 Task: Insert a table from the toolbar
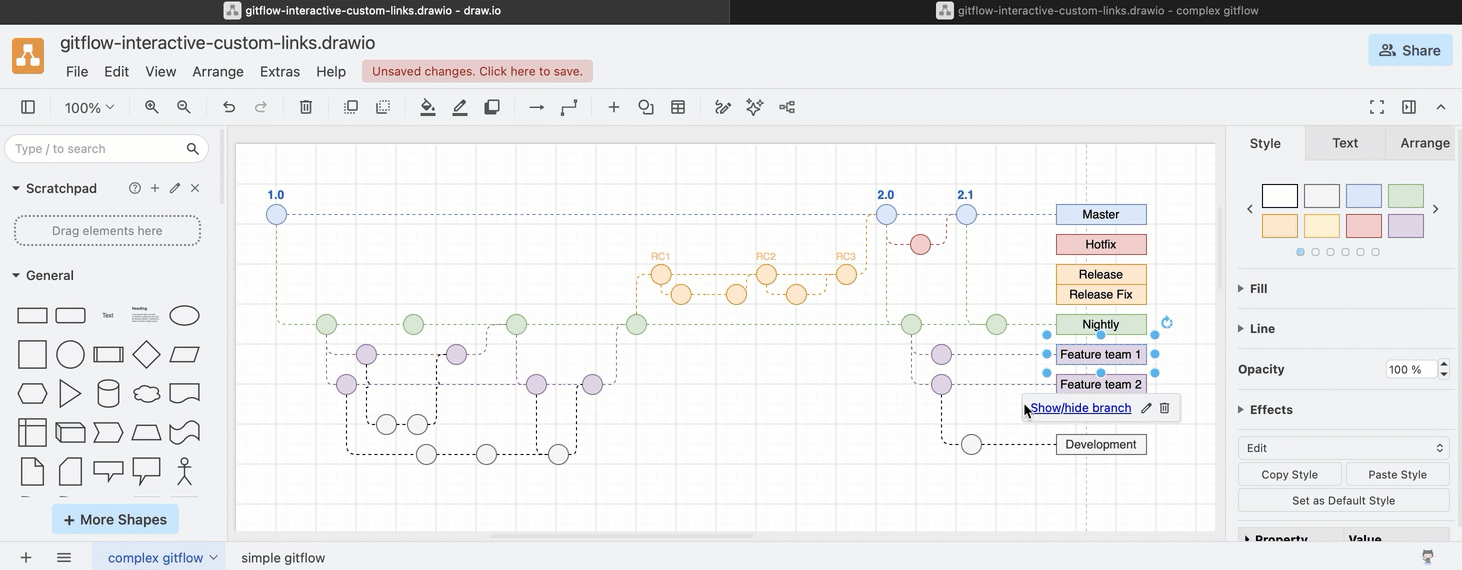click(x=678, y=107)
